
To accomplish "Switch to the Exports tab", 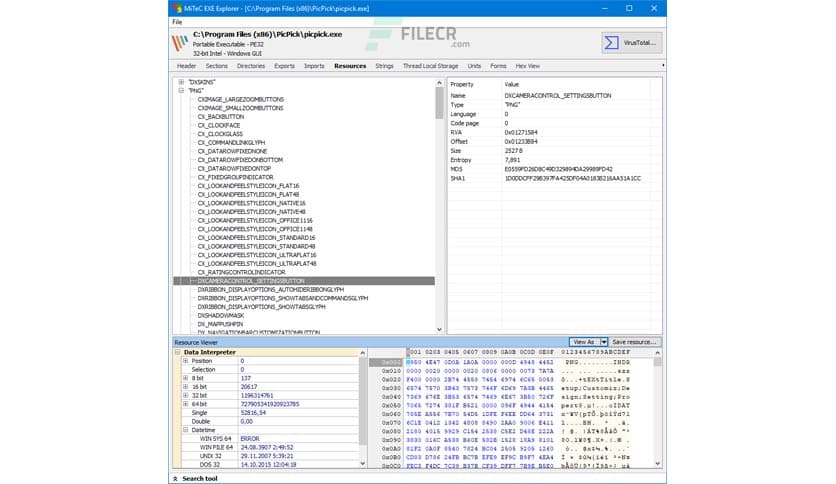I will coord(284,66).
